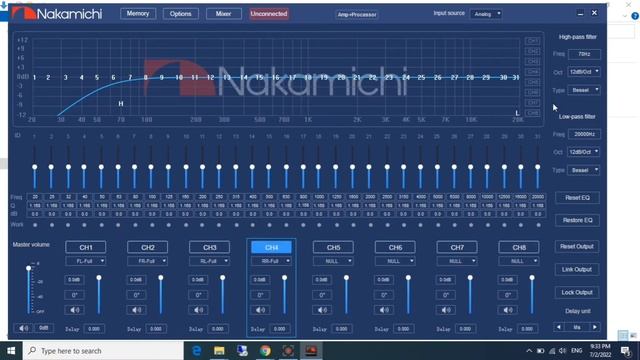Open the battery status tray icon

click(540, 351)
